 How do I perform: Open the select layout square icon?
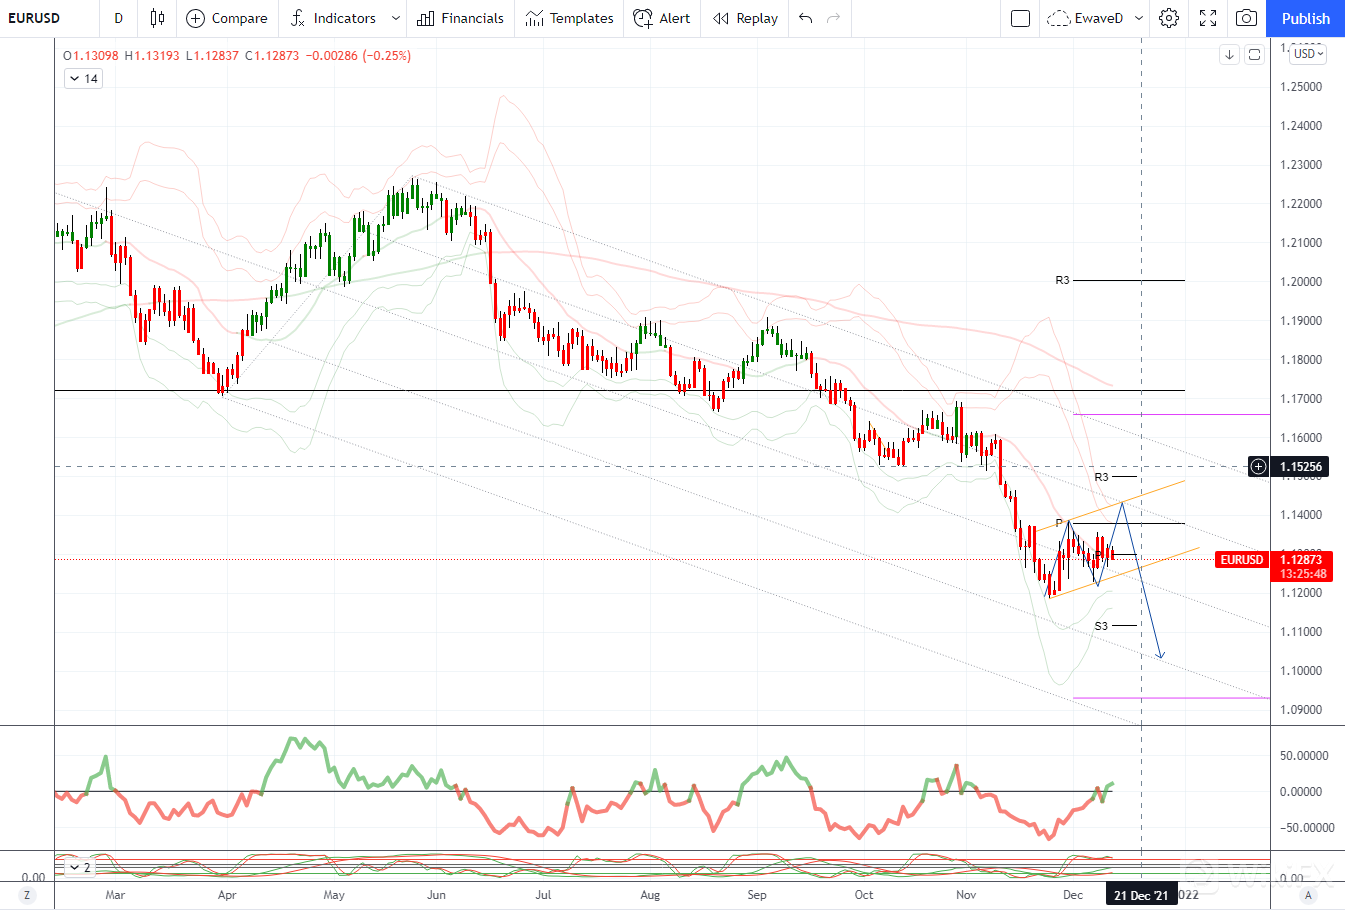coord(1020,18)
